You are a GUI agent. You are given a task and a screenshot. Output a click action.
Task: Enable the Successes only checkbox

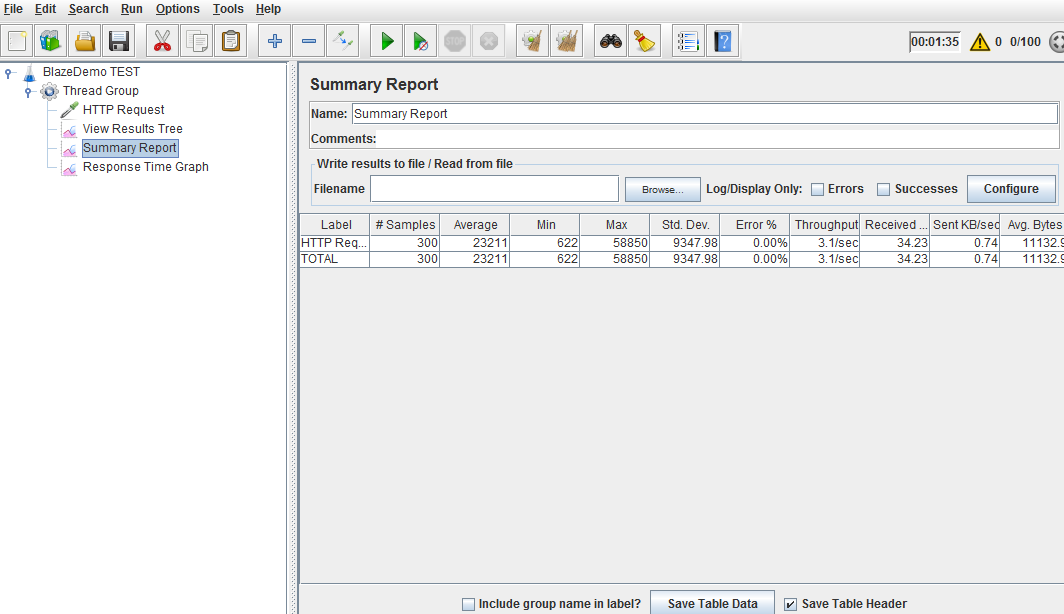tap(883, 189)
